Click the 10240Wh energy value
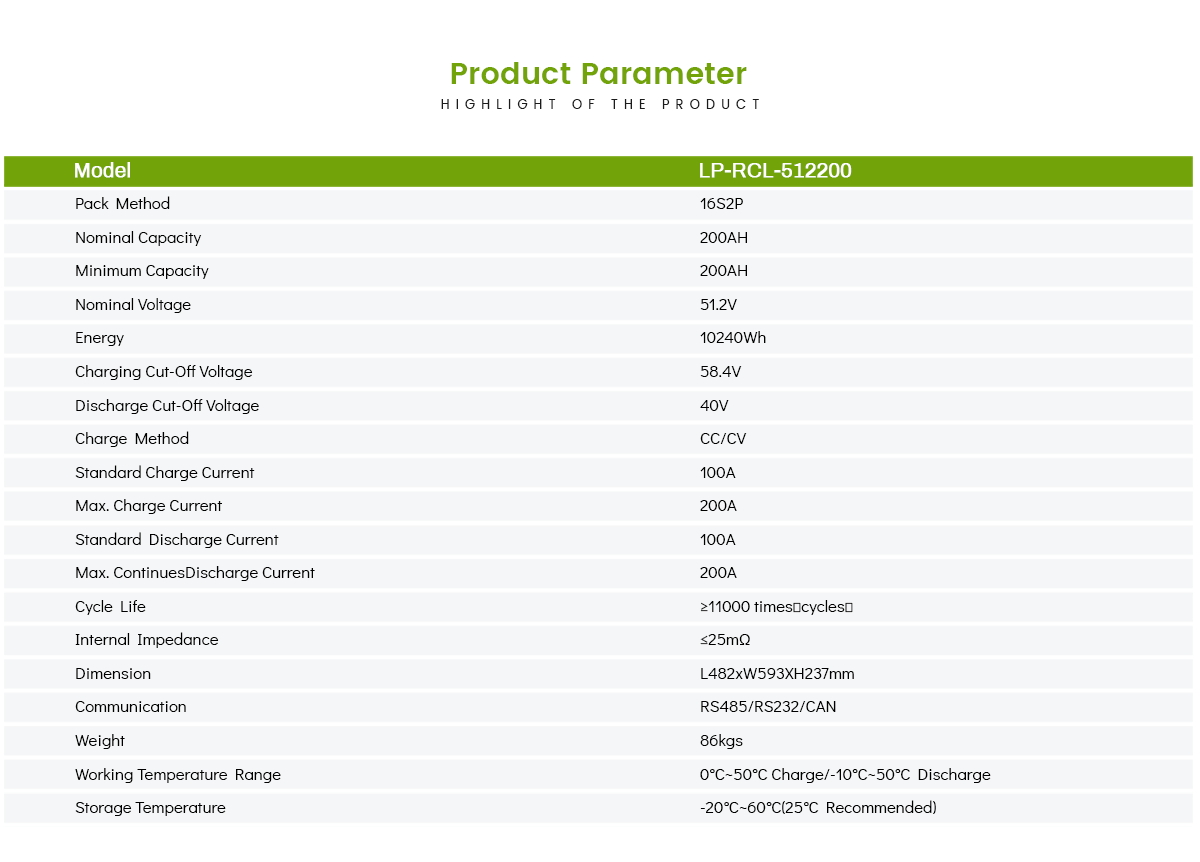This screenshot has width=1200, height=862. pyautogui.click(x=732, y=338)
